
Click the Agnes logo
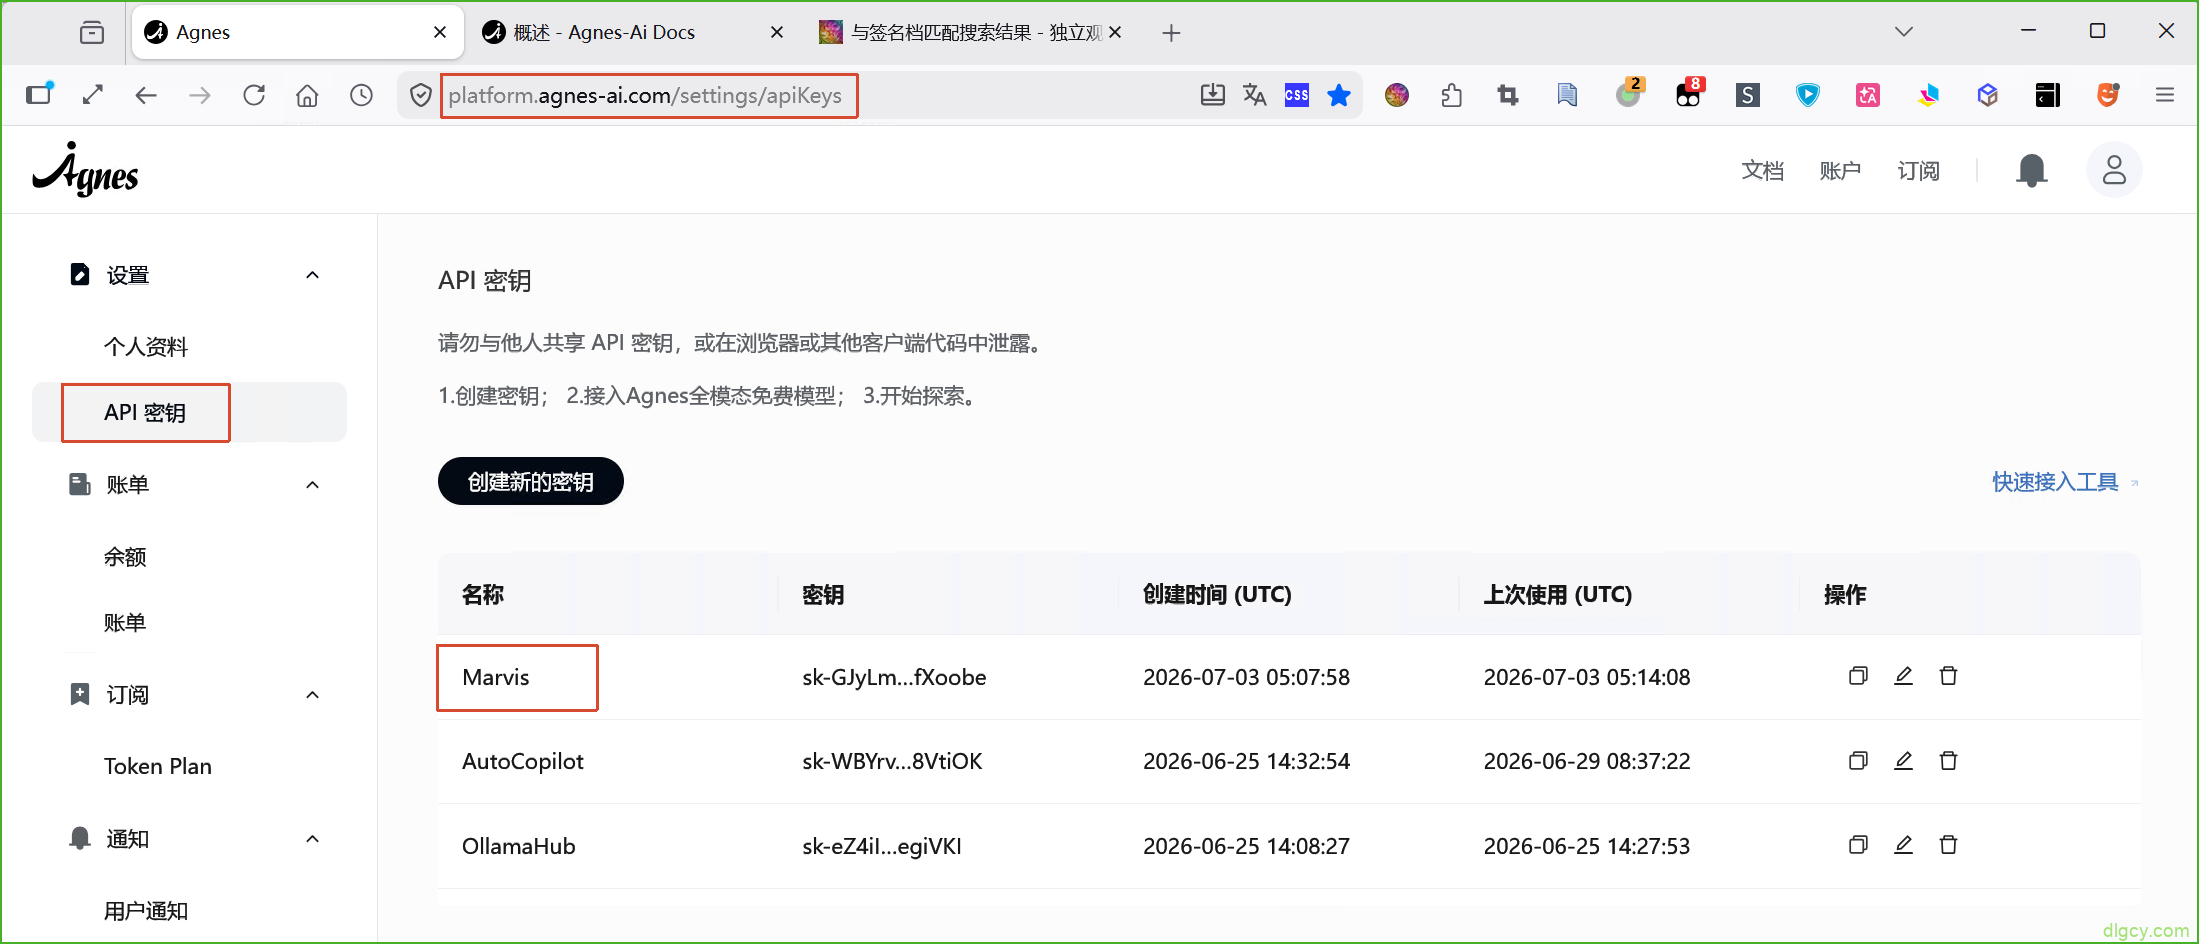tap(86, 171)
